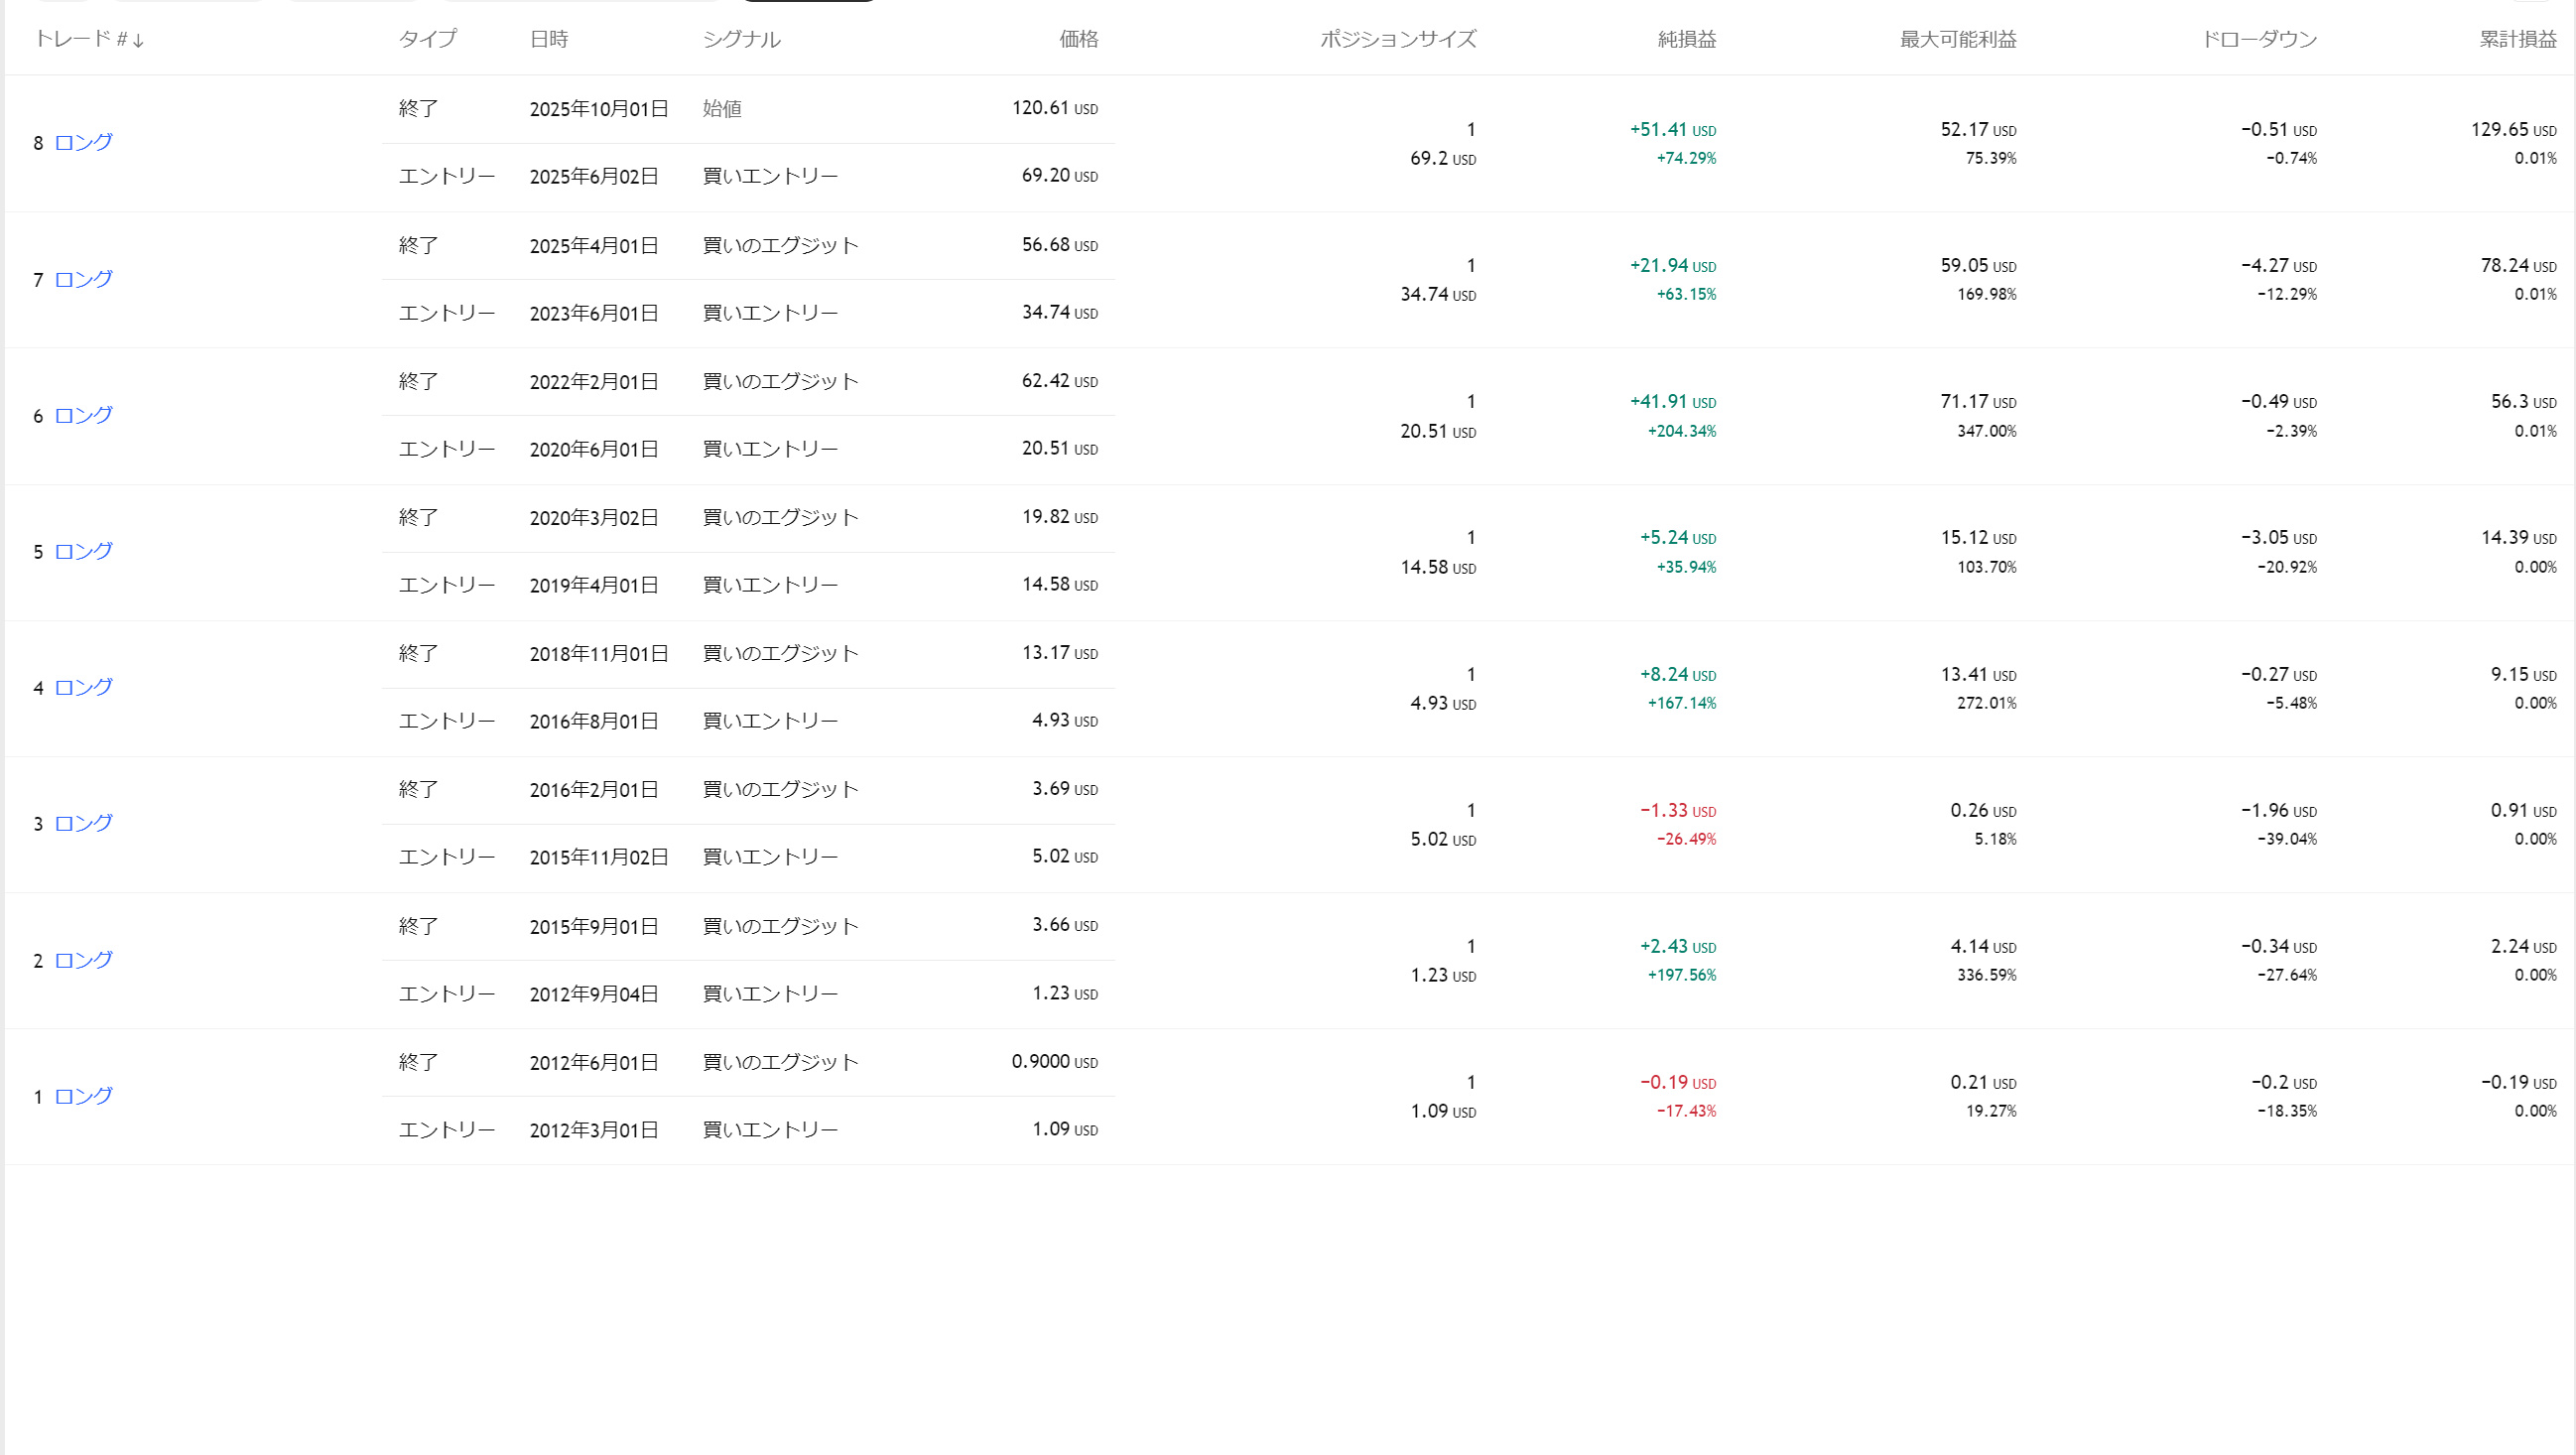Click the ドローダウン column header
Image resolution: width=2576 pixels, height=1455 pixels.
[x=2259, y=39]
